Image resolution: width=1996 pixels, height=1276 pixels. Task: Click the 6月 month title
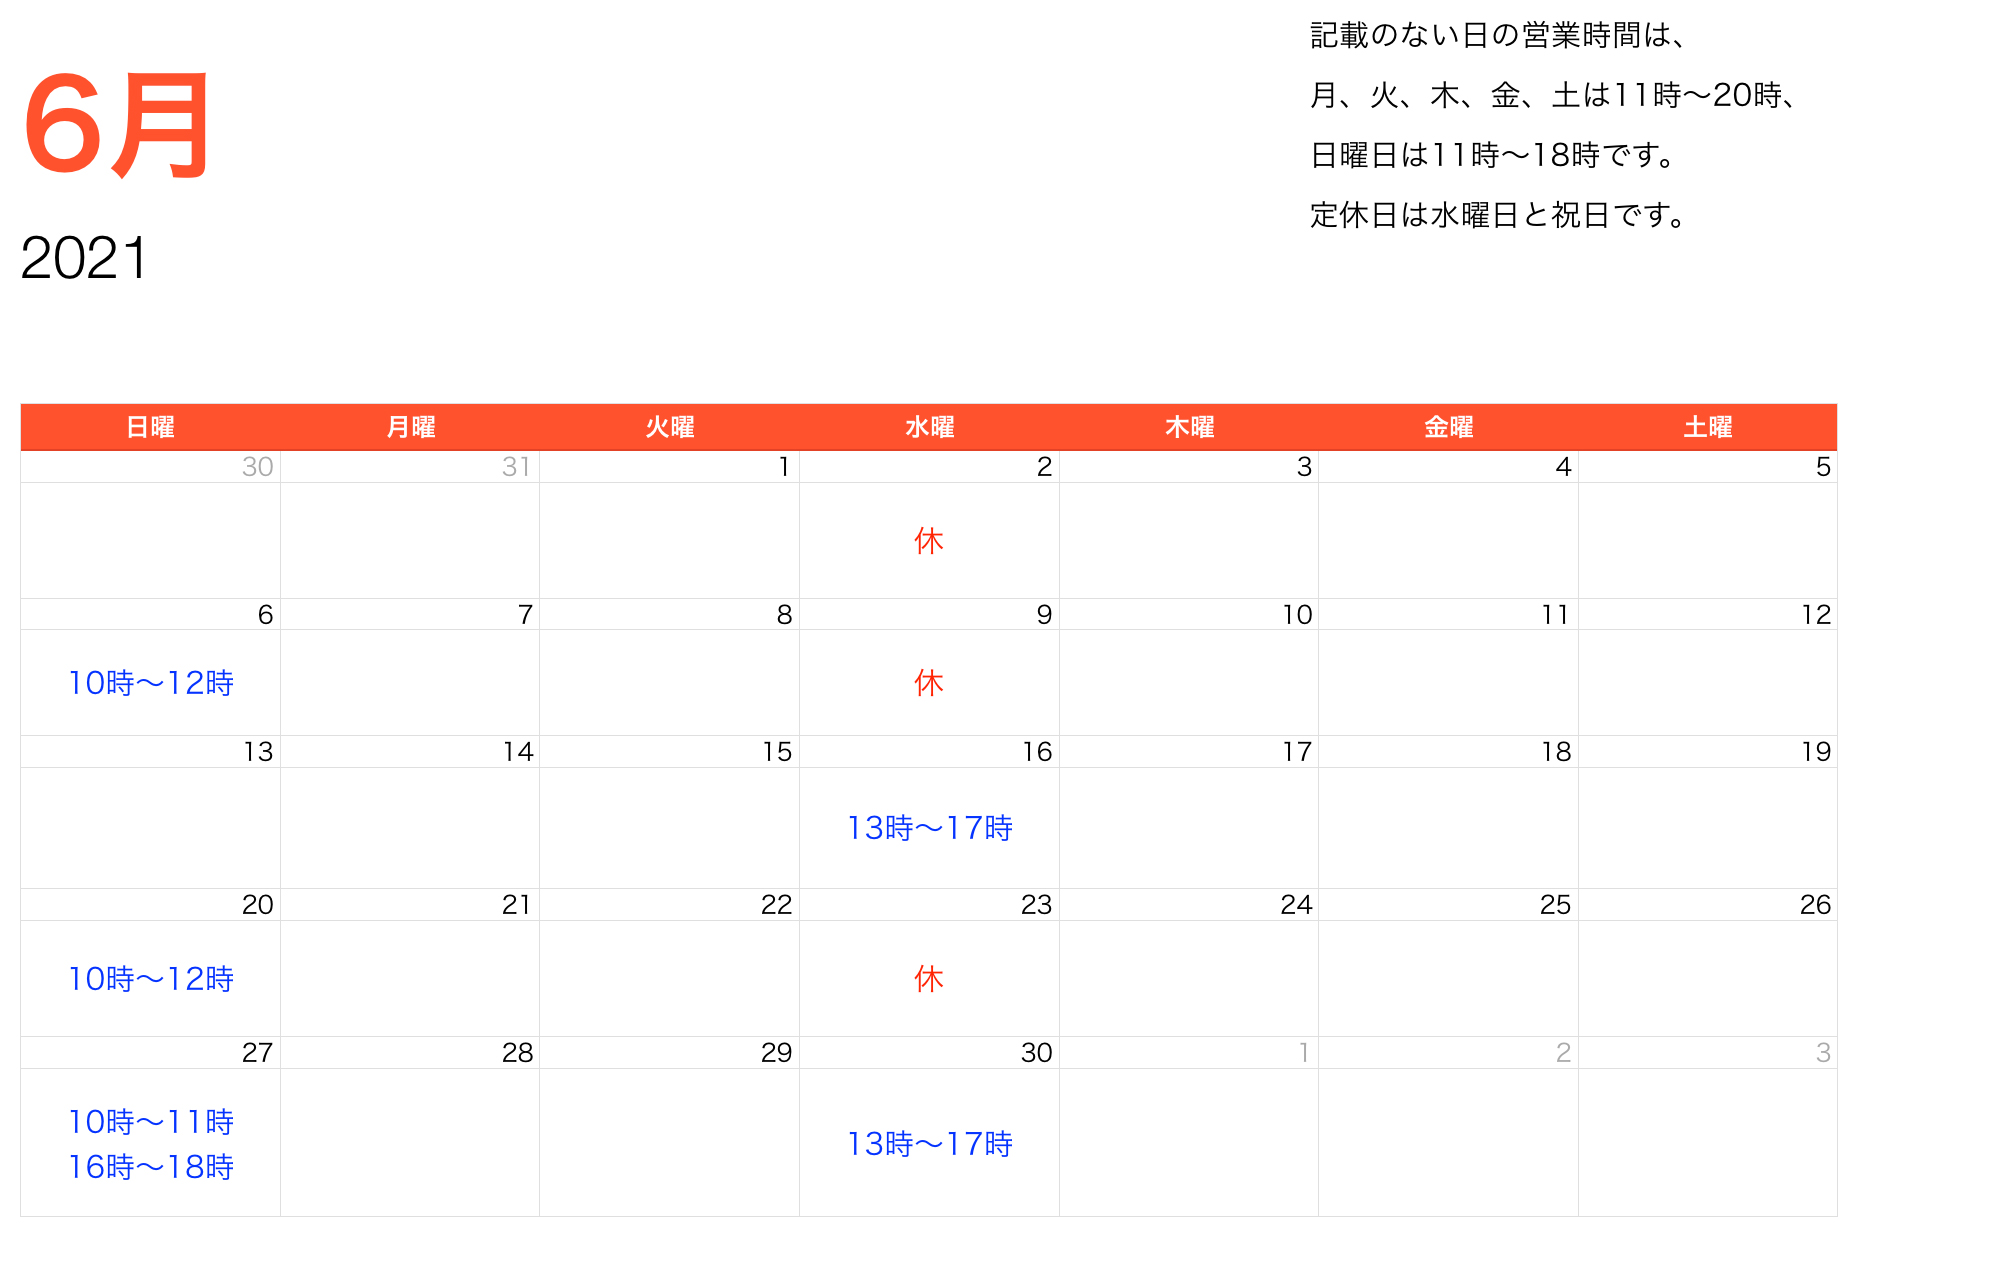click(115, 125)
